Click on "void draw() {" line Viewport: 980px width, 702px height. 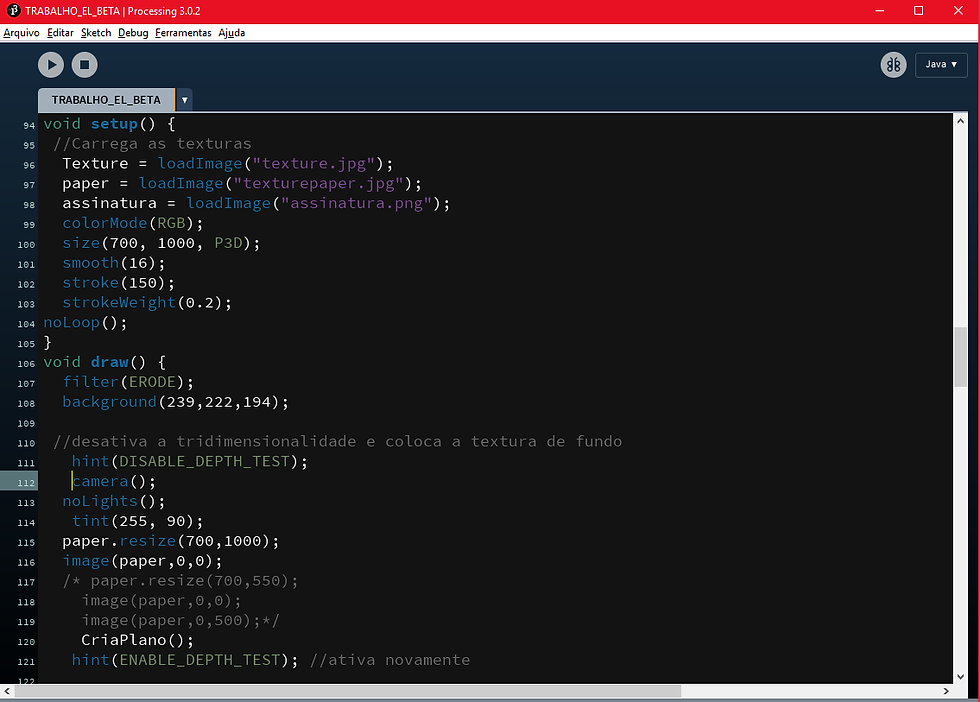point(104,363)
